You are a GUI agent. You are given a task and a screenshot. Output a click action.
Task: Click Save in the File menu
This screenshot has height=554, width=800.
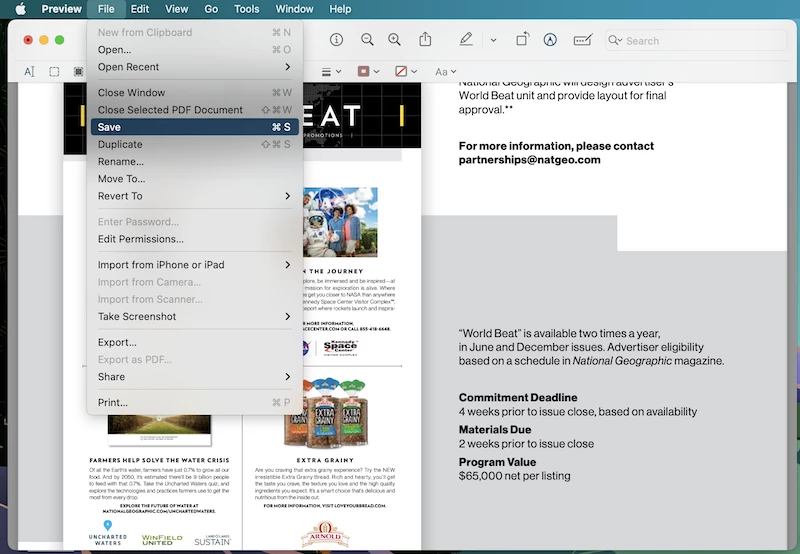(x=194, y=127)
